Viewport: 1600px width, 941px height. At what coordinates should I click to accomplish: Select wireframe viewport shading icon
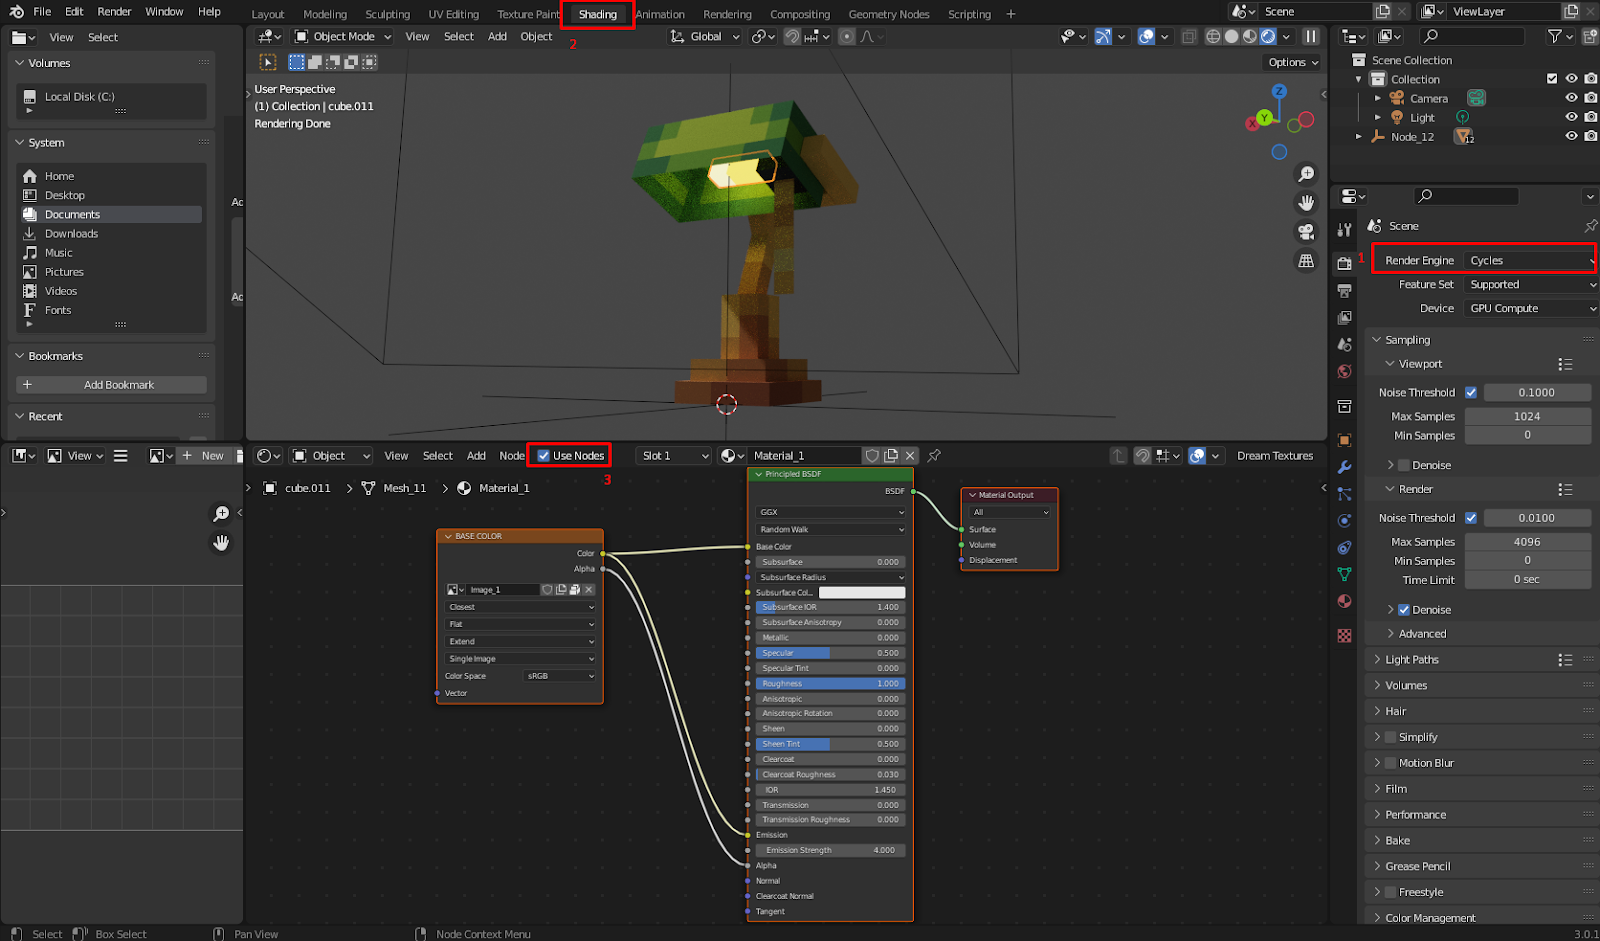[x=1213, y=36]
